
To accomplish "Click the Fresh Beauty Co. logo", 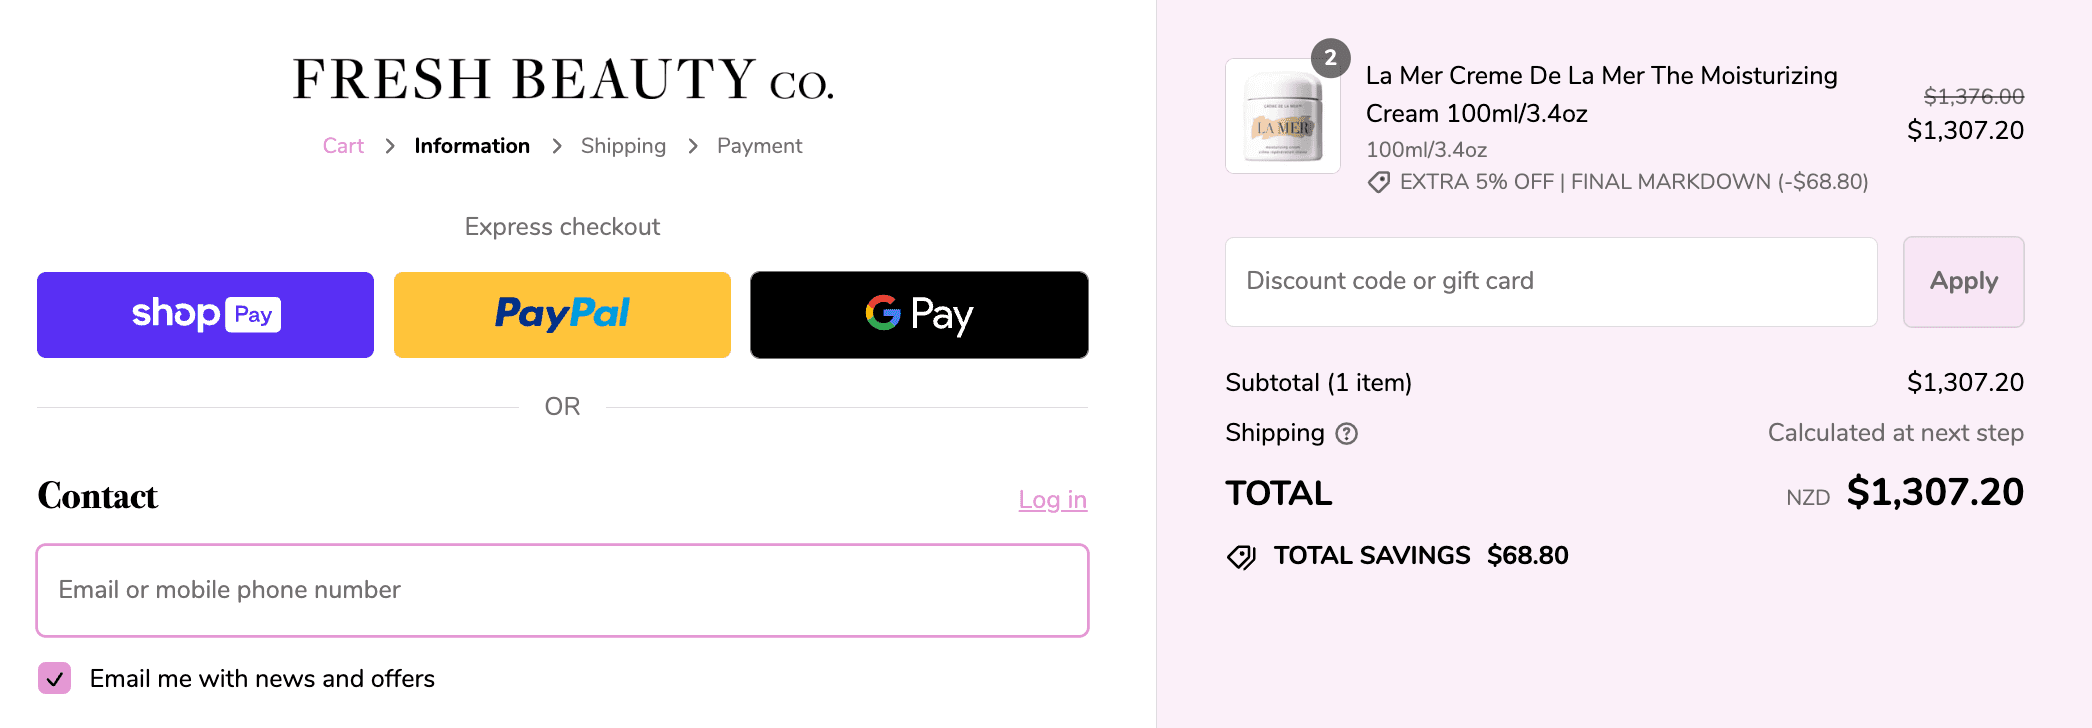I will (562, 80).
